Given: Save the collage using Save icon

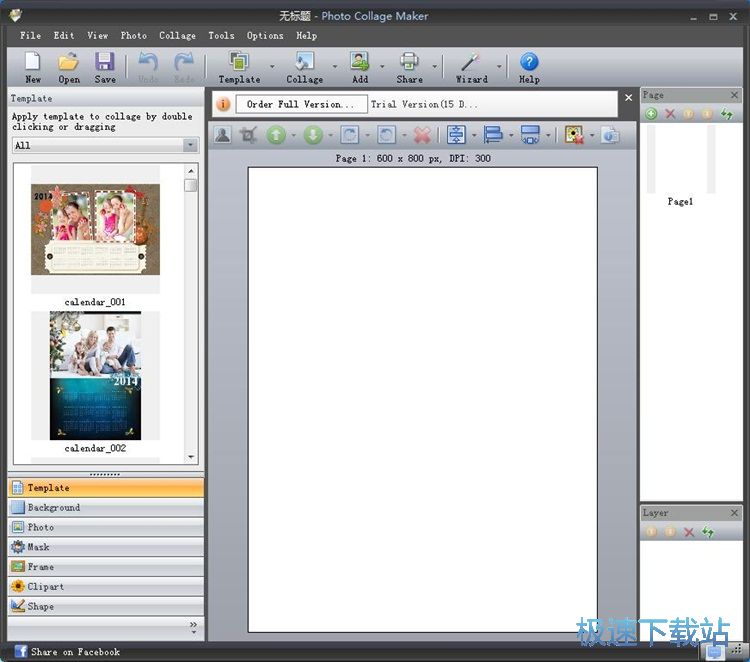Looking at the screenshot, I should tap(105, 63).
